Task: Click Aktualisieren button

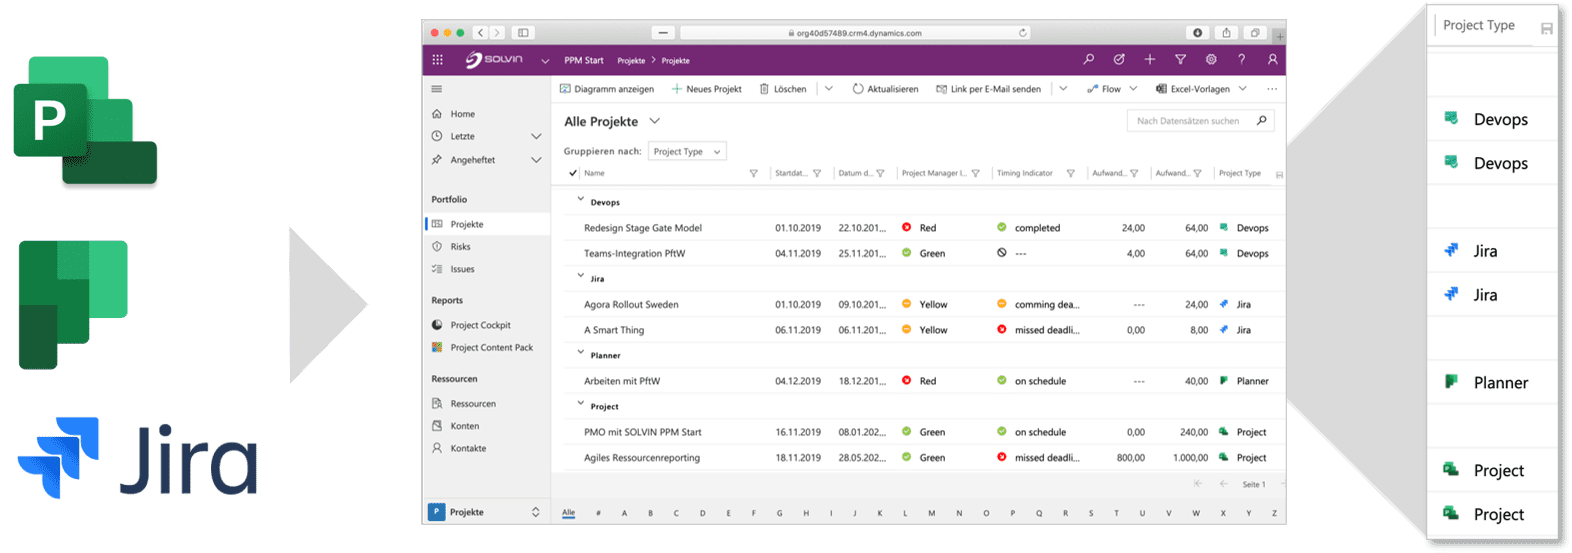Action: click(885, 89)
